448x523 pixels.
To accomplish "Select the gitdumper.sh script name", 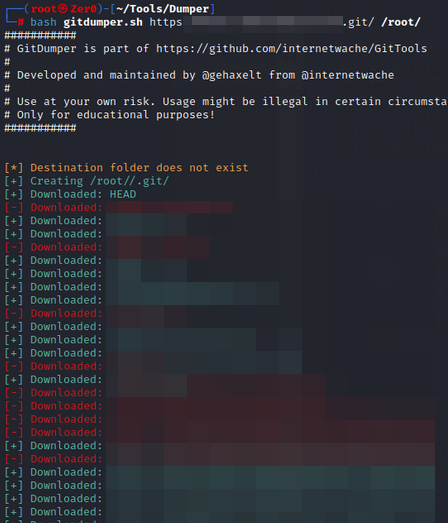I will (x=103, y=22).
